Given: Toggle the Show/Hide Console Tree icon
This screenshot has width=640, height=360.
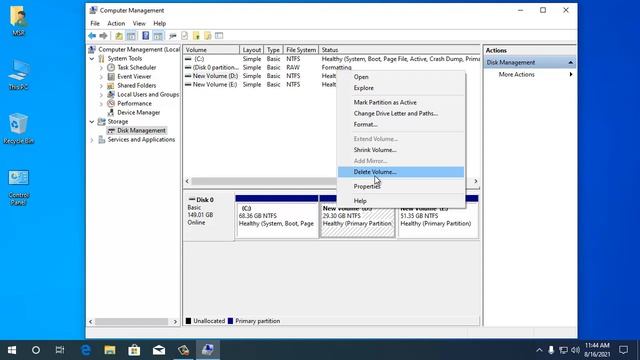Looking at the screenshot, I should tap(131, 36).
